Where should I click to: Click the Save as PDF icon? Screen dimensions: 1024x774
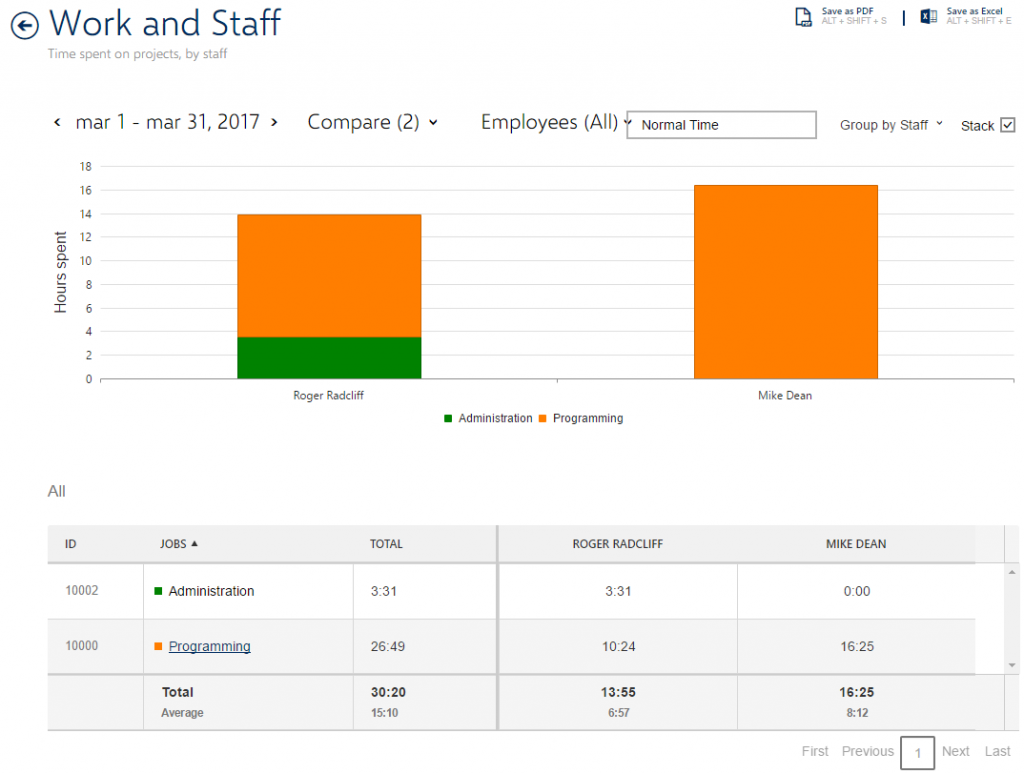point(803,16)
